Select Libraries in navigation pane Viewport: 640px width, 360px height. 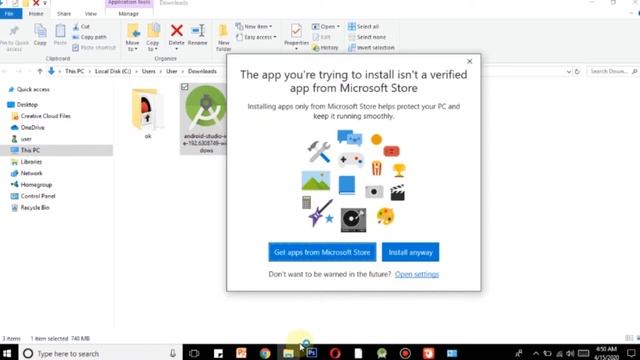pyautogui.click(x=31, y=162)
